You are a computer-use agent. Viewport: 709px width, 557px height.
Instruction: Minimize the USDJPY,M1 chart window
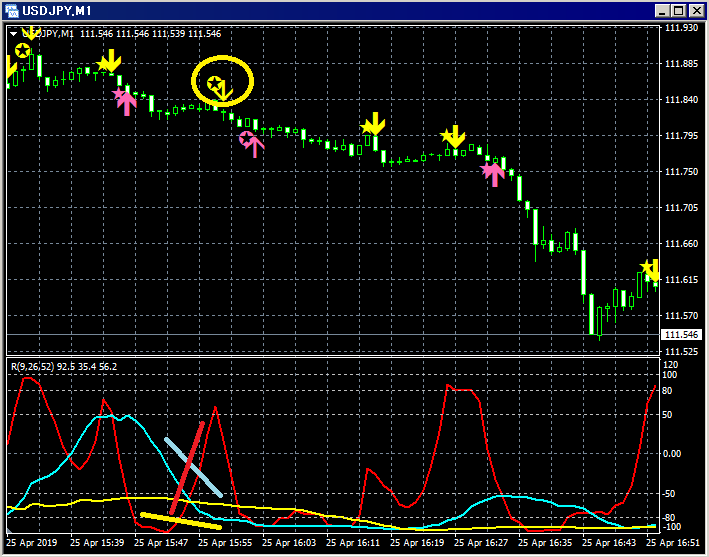(x=662, y=11)
